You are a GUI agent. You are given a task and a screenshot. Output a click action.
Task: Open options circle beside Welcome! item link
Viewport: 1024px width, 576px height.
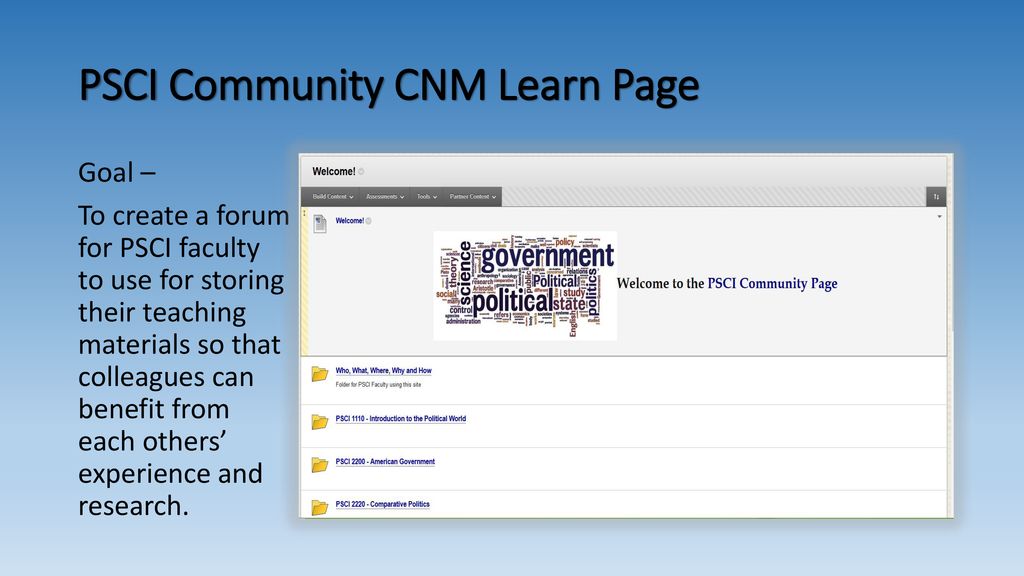pyautogui.click(x=369, y=221)
